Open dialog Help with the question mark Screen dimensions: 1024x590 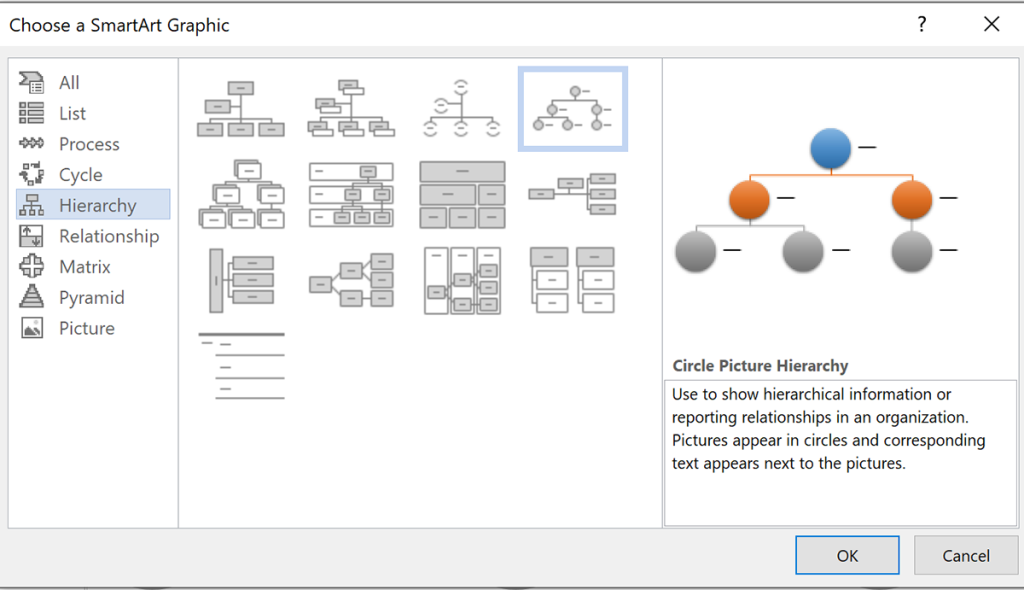(x=921, y=24)
